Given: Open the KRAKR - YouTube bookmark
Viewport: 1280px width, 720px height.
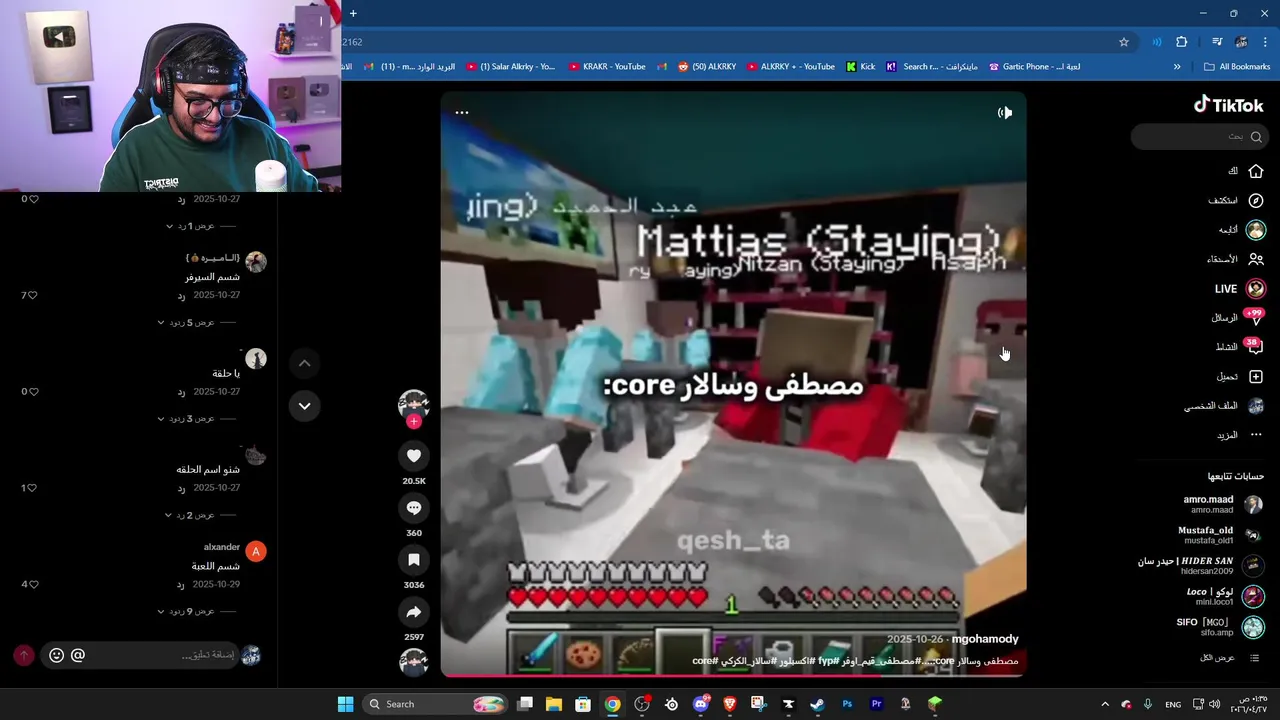Looking at the screenshot, I should pyautogui.click(x=607, y=67).
